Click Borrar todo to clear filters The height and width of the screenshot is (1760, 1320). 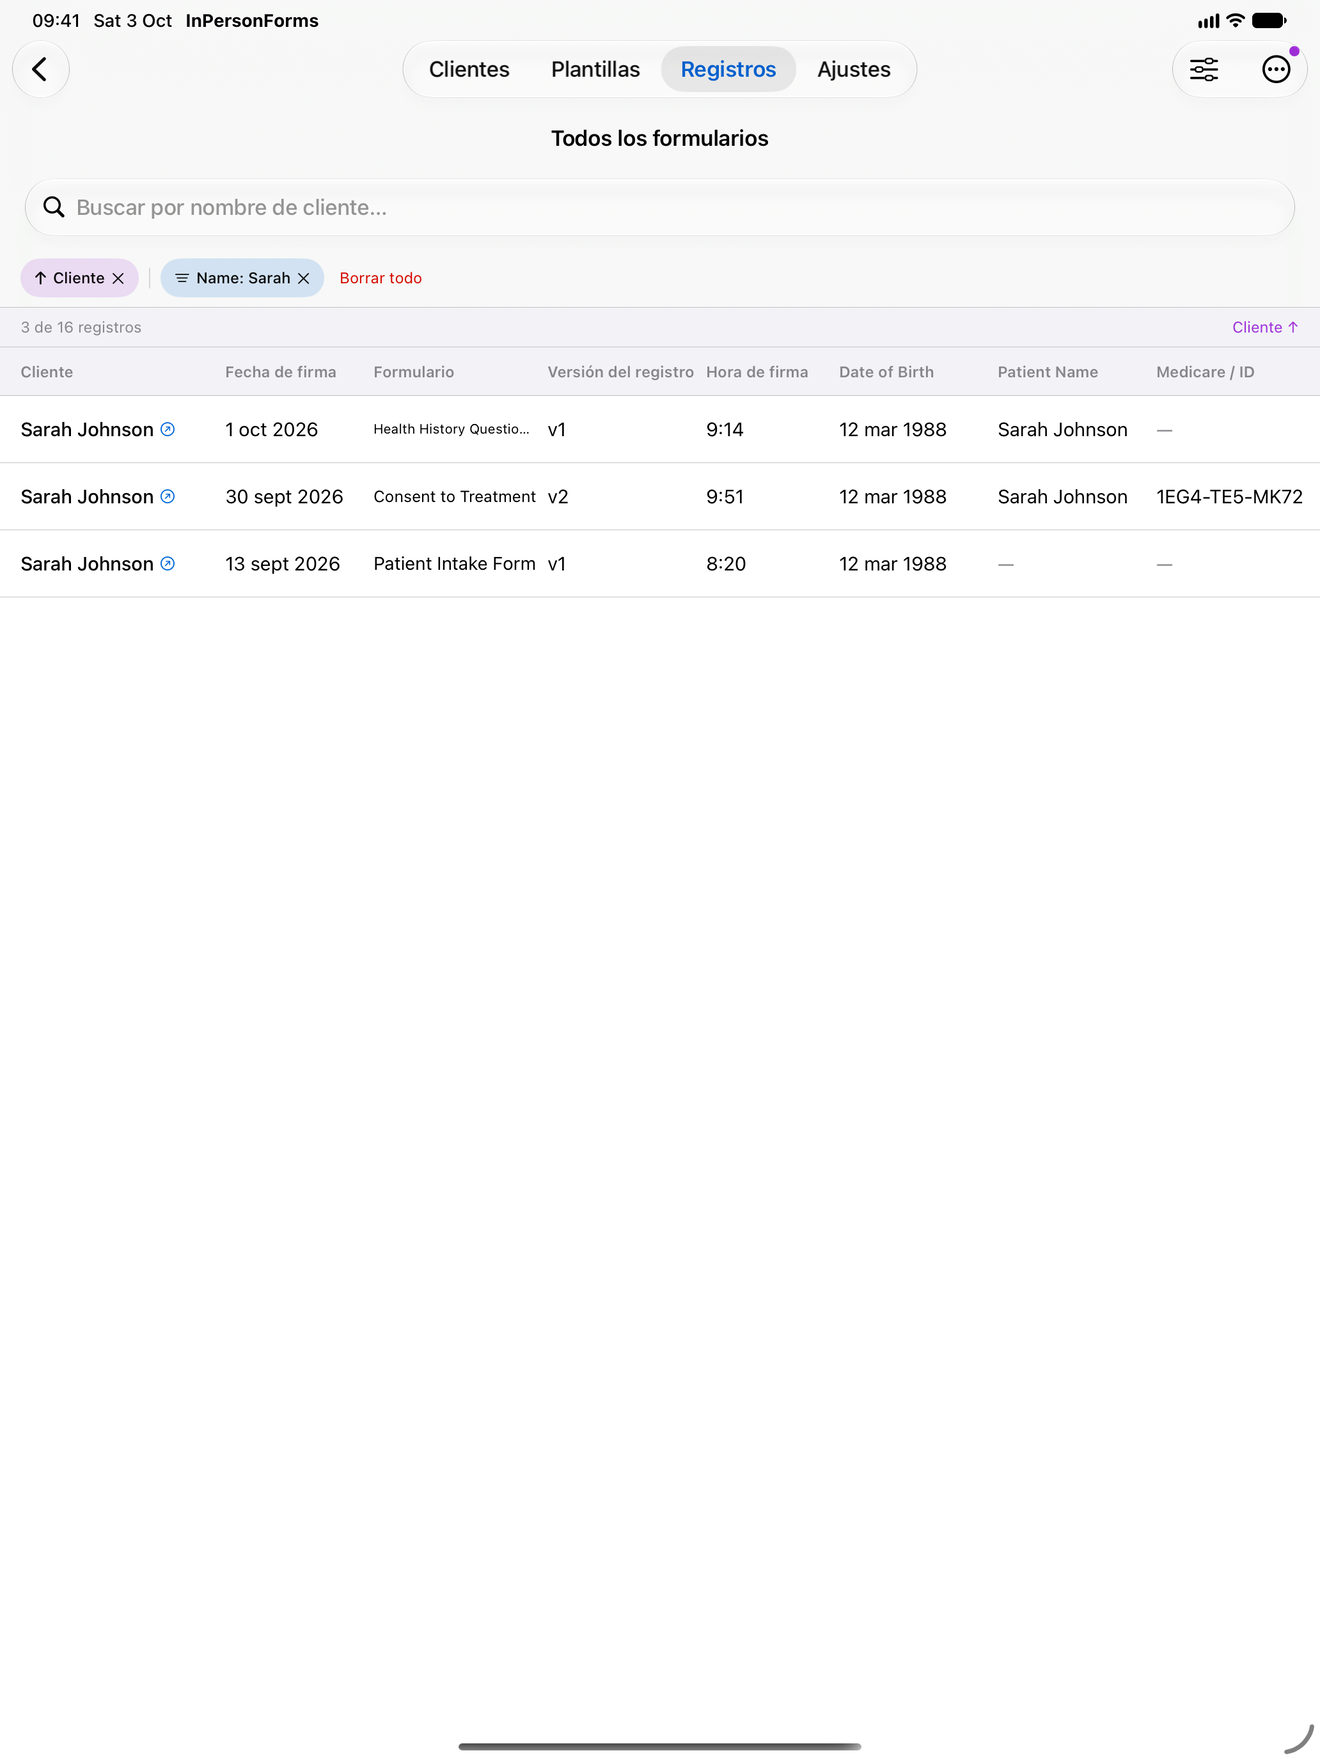[x=381, y=278]
